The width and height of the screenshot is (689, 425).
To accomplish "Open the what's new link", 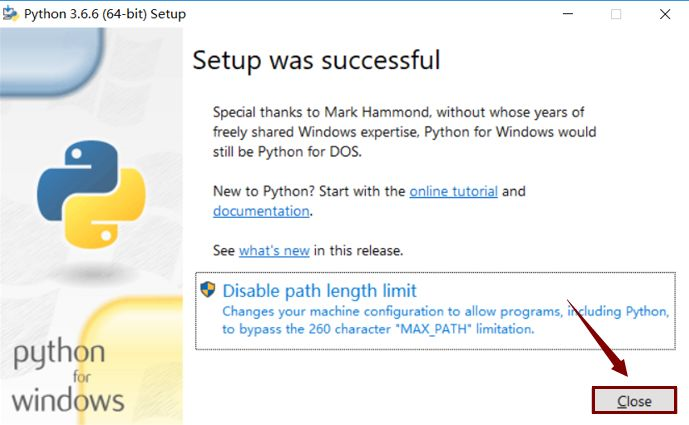I will pyautogui.click(x=274, y=251).
